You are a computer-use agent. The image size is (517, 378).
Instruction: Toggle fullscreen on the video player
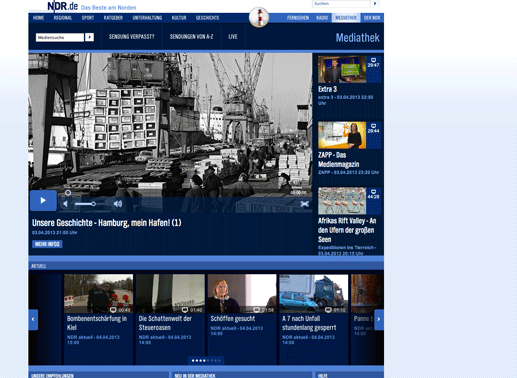pos(304,204)
